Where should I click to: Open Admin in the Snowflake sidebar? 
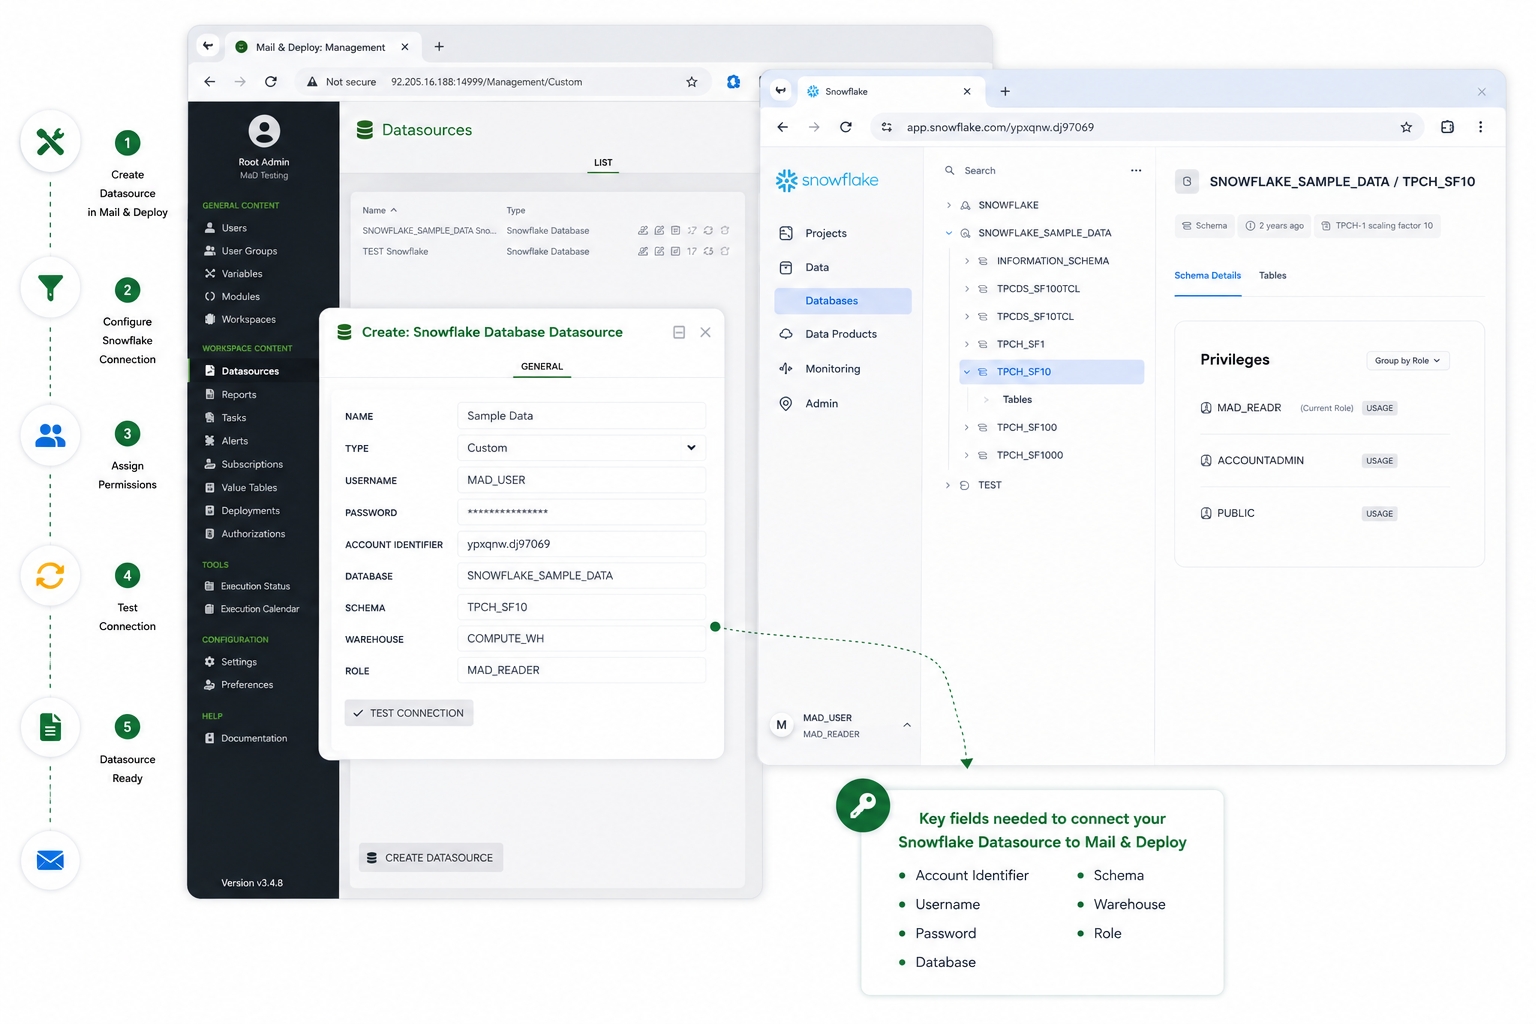822,404
